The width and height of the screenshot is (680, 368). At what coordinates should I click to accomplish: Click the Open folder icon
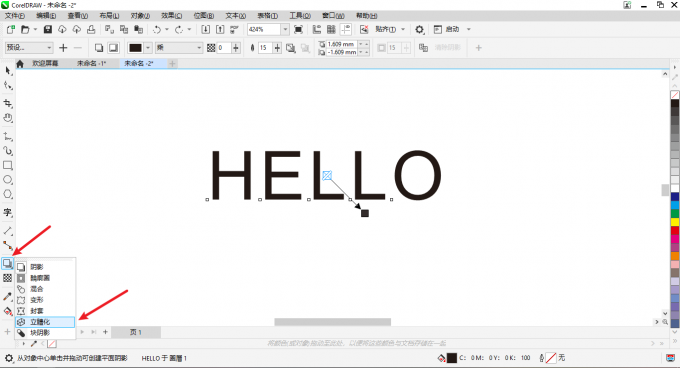25,29
